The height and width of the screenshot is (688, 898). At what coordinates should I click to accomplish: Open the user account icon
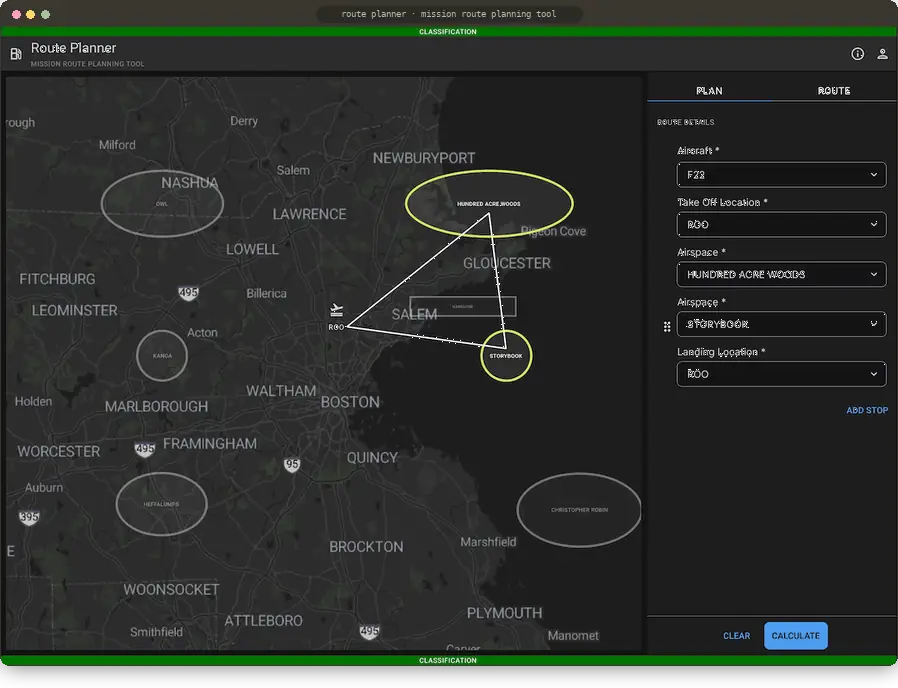pos(882,54)
